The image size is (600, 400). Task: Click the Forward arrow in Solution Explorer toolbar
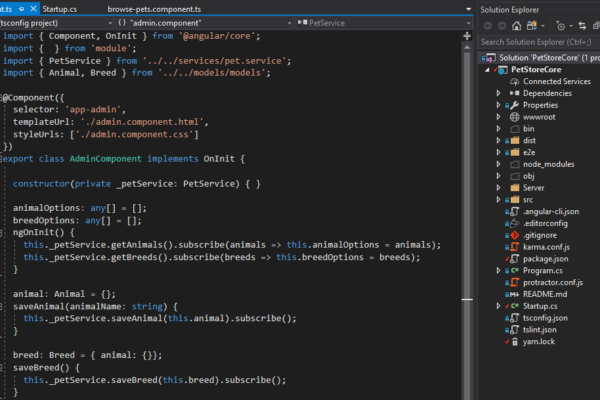[x=502, y=26]
